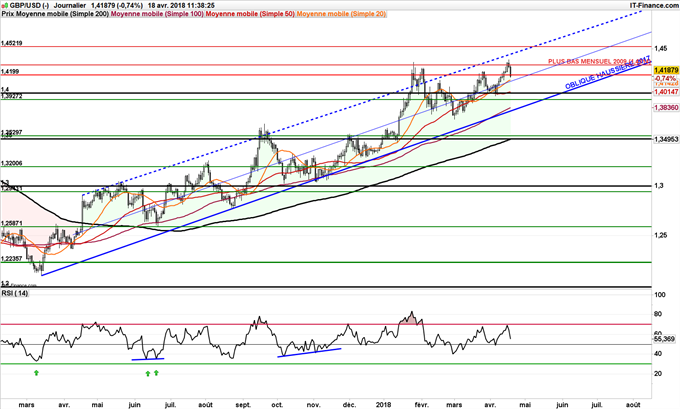Select blue RSI divergence line near nov.
The width and height of the screenshot is (680, 409).
[x=309, y=353]
